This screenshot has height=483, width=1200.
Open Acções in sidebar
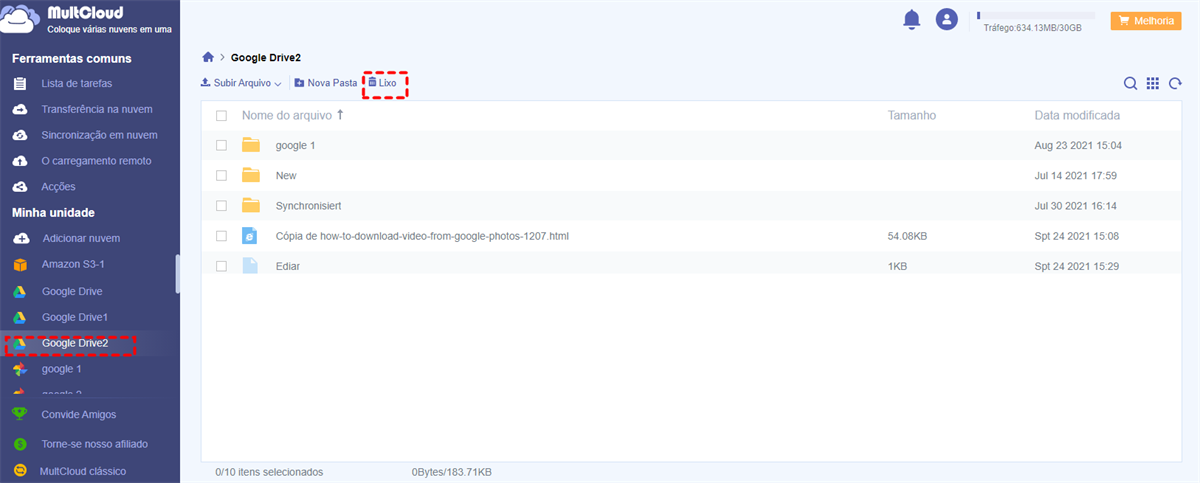pos(58,187)
